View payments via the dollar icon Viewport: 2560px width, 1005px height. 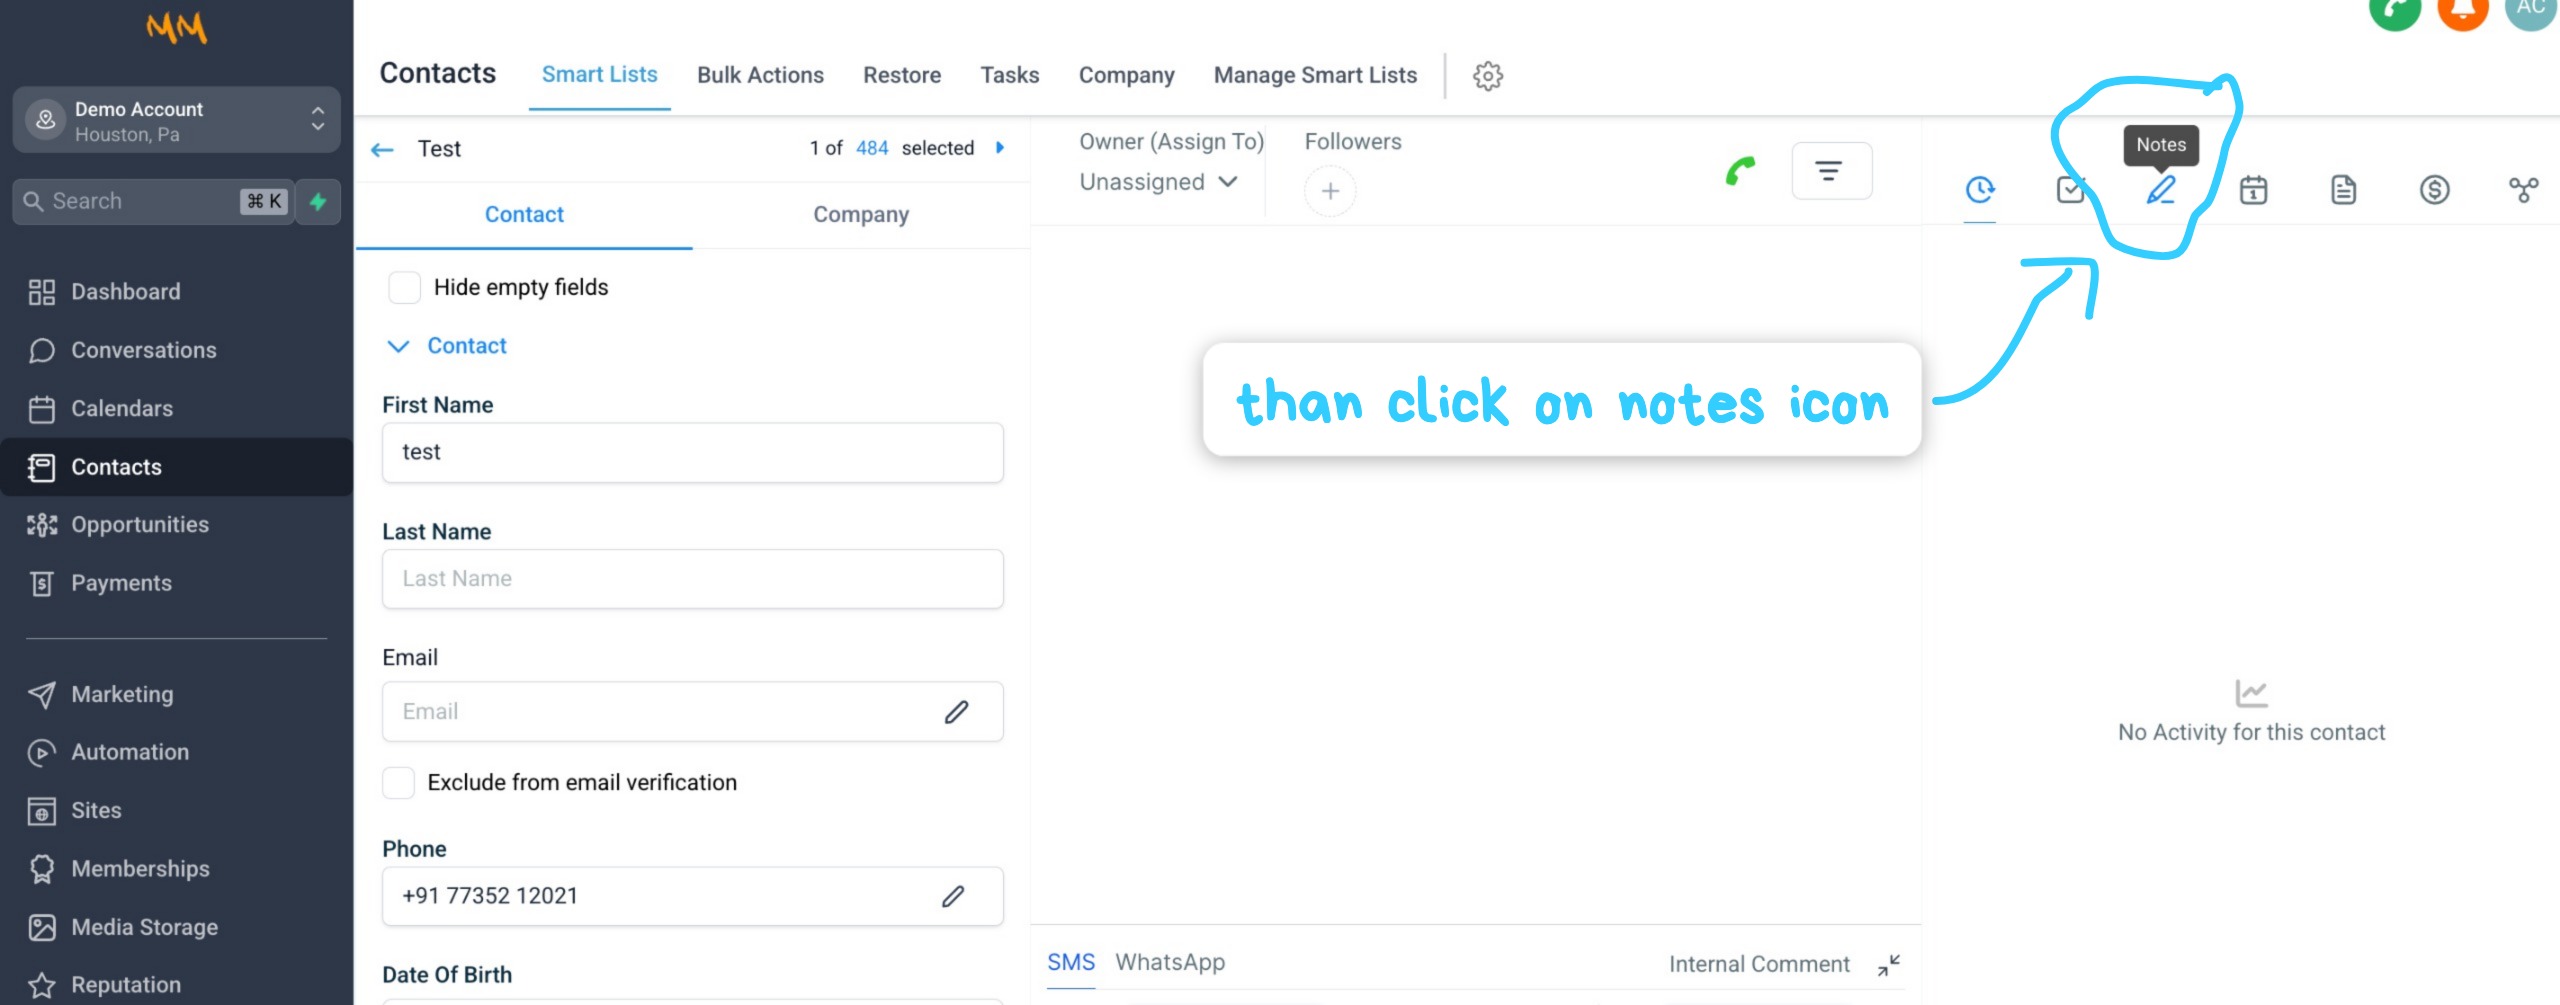2436,190
